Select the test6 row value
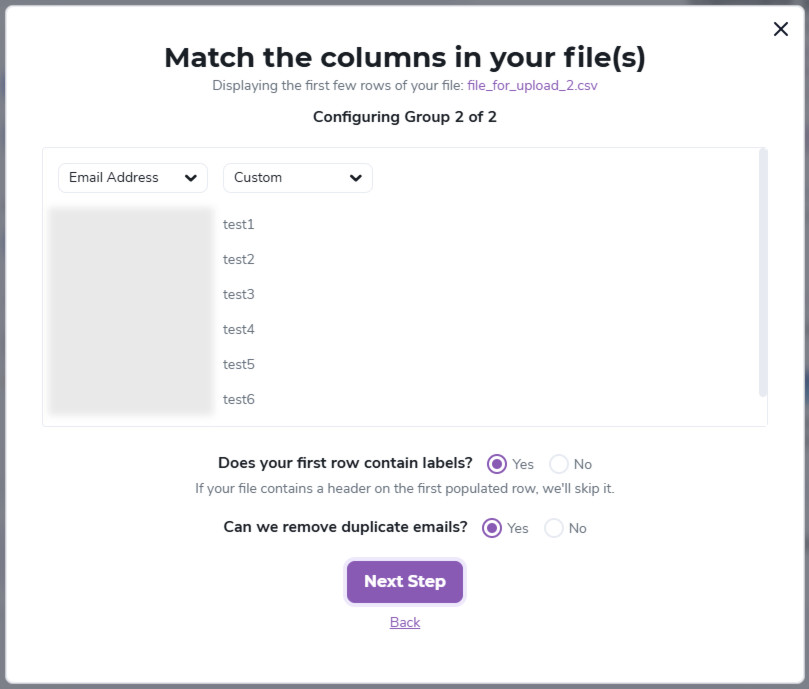Viewport: 809px width, 689px height. click(238, 399)
